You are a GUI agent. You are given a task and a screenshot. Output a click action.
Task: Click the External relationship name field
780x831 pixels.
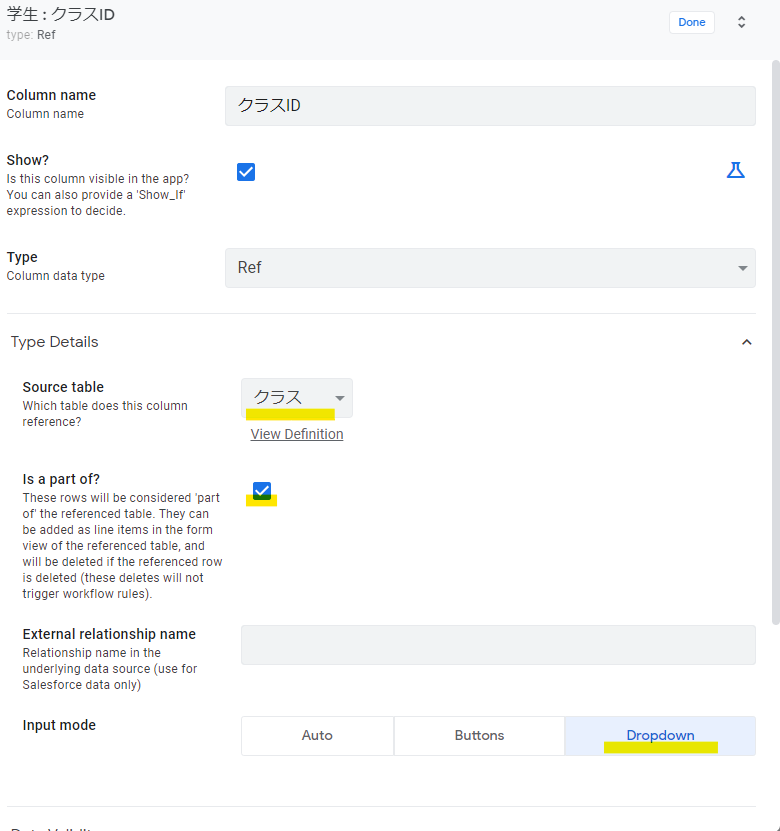[498, 645]
